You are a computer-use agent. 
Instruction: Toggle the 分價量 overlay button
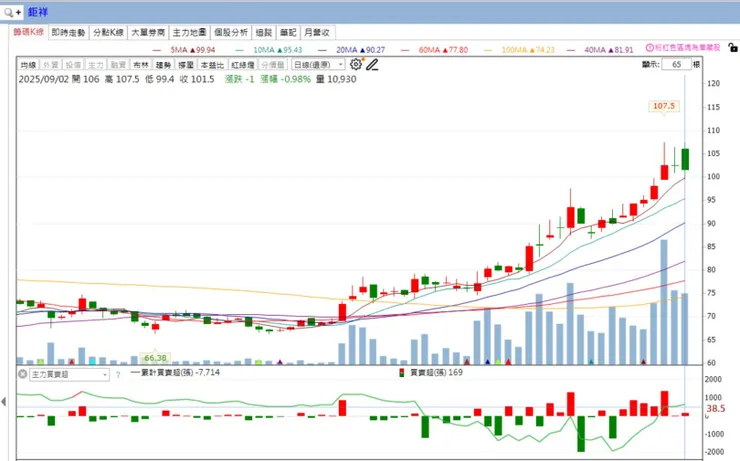point(273,65)
